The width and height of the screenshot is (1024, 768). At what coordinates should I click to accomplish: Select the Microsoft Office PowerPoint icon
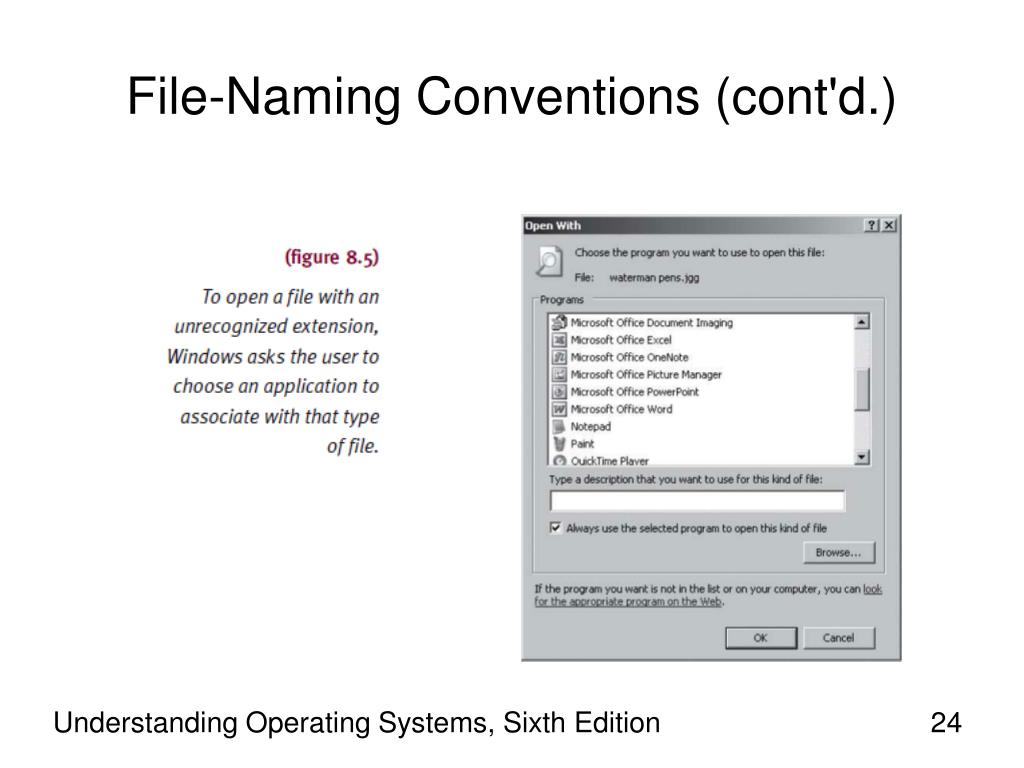click(559, 392)
